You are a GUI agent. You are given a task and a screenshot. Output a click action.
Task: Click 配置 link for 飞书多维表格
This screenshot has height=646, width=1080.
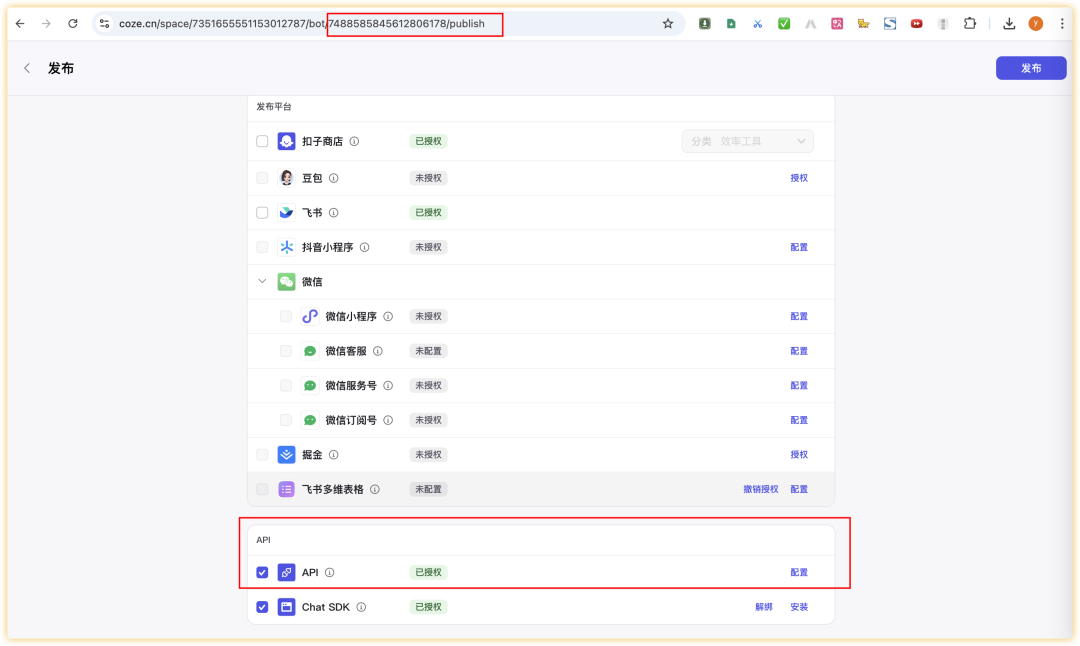799,489
